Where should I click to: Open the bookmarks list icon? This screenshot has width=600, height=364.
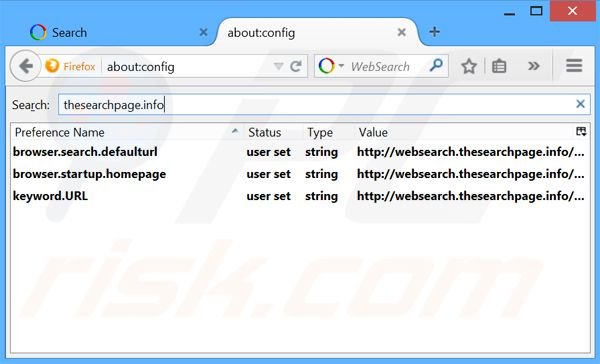tap(499, 67)
